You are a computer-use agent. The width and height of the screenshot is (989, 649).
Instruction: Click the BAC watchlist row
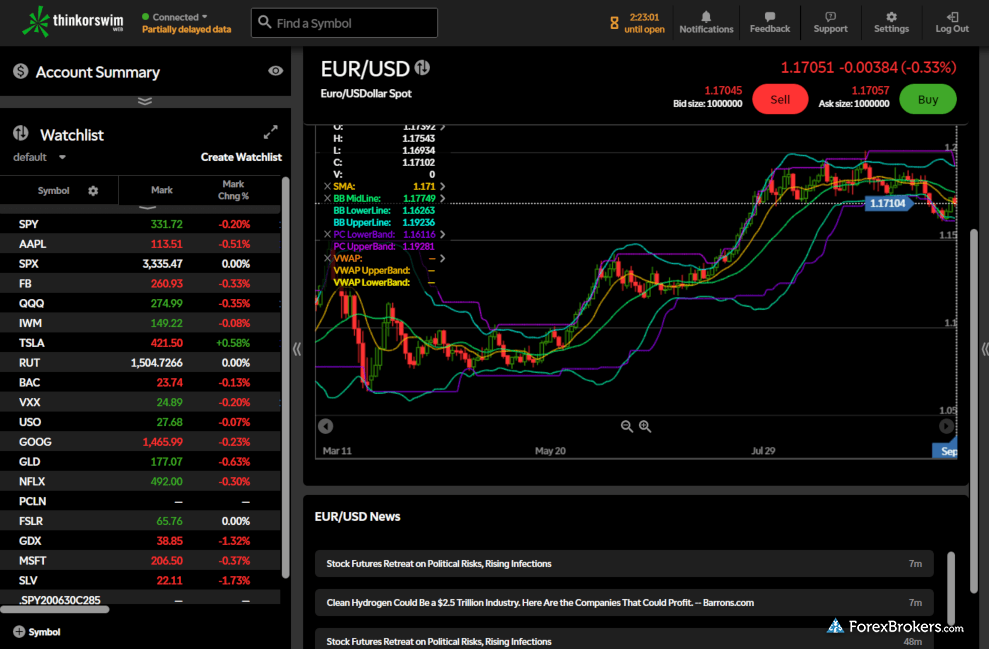pos(141,382)
